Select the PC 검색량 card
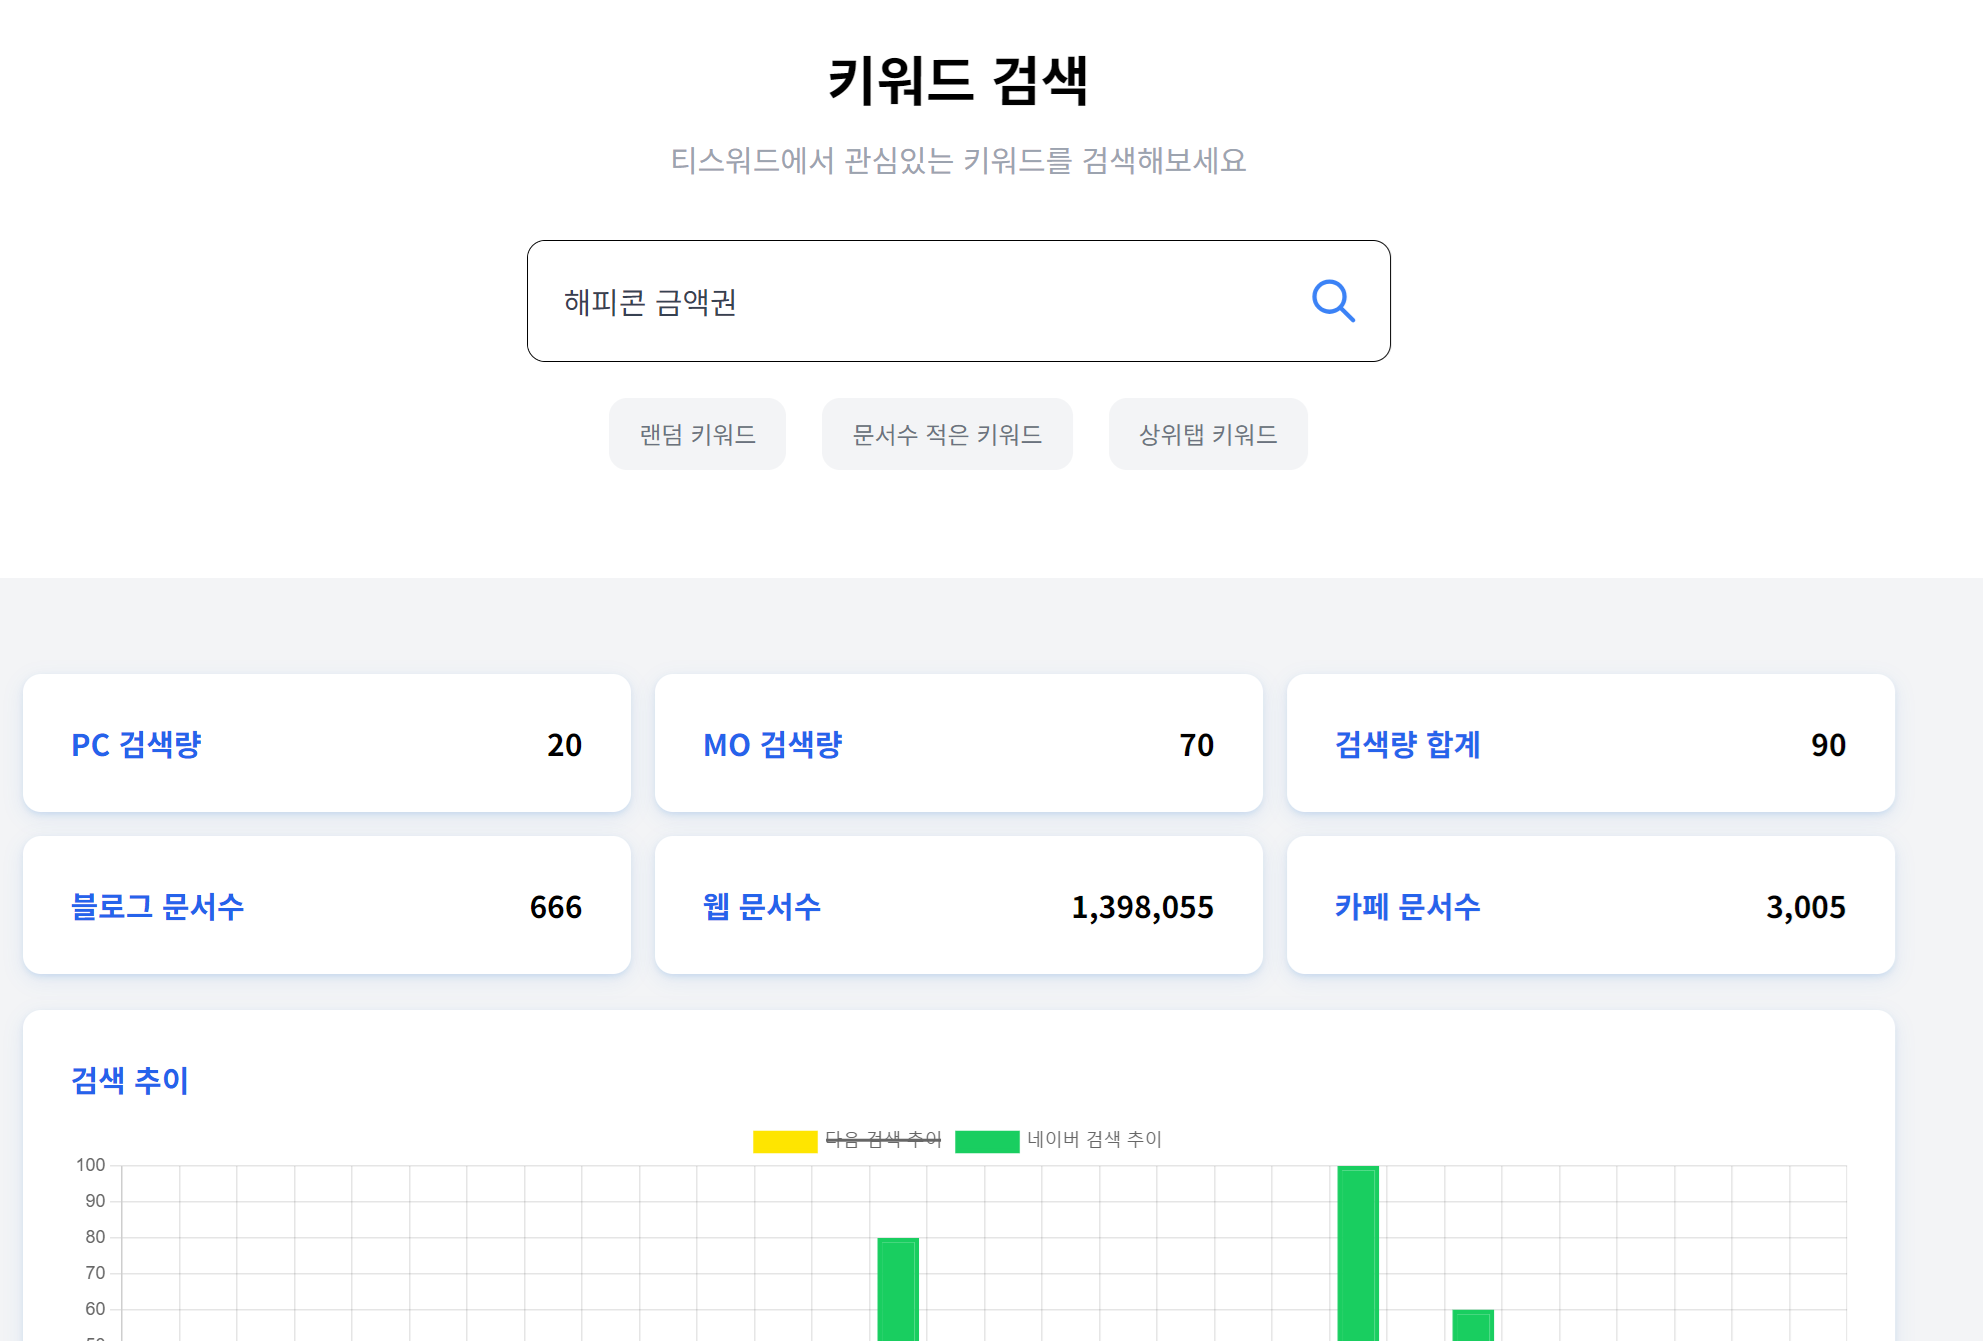Screen dimensions: 1983x1341 pyautogui.click(x=327, y=744)
